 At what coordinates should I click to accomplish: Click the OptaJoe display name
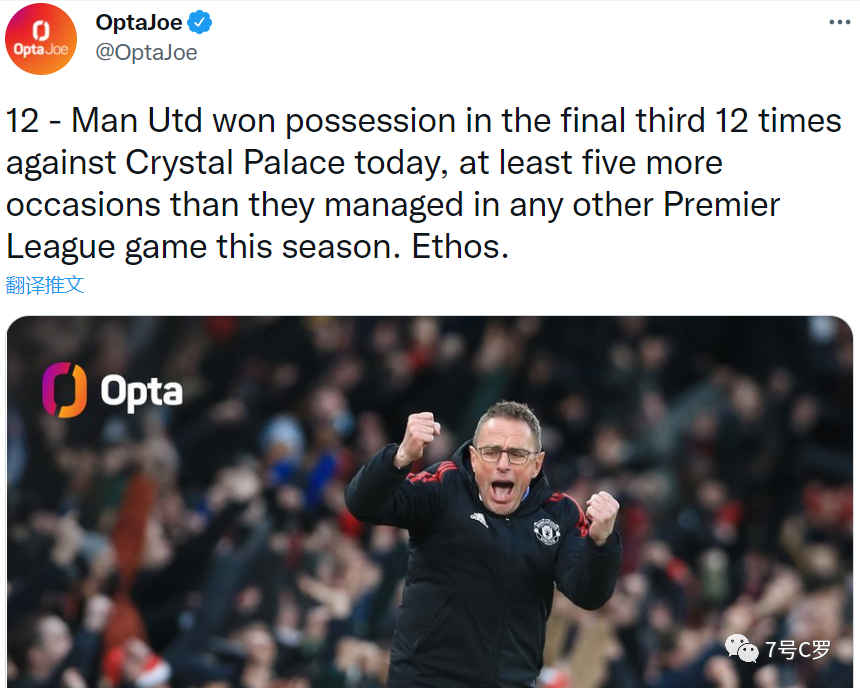(139, 22)
